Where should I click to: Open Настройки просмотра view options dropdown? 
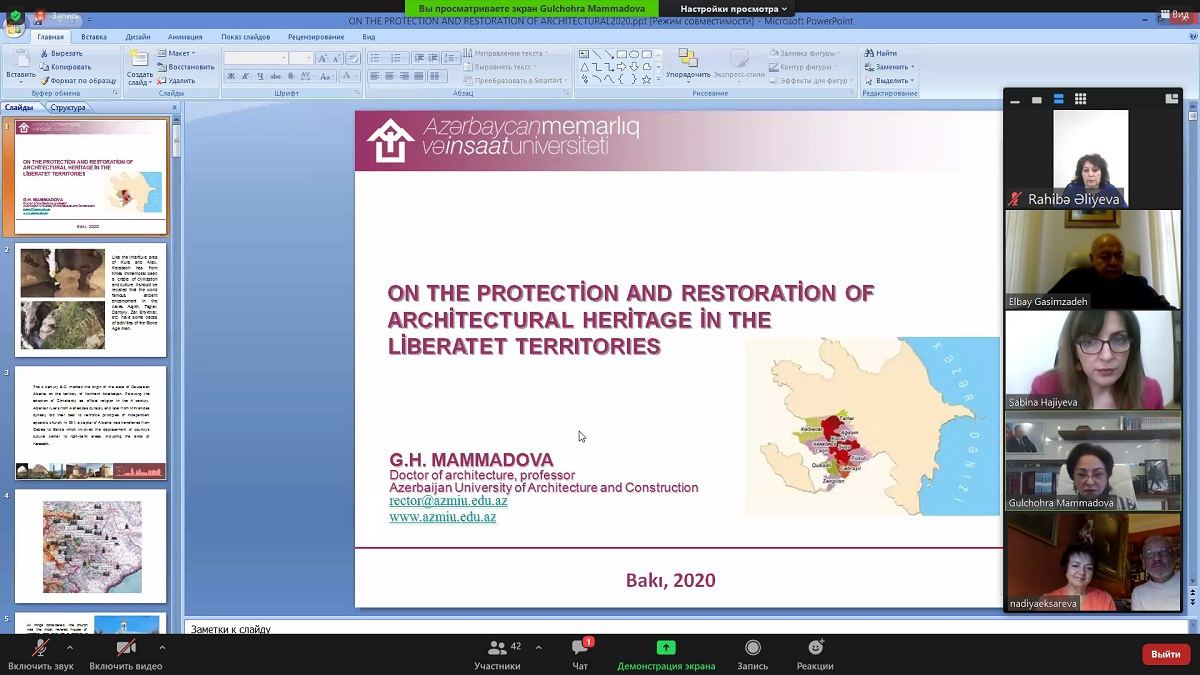(734, 9)
